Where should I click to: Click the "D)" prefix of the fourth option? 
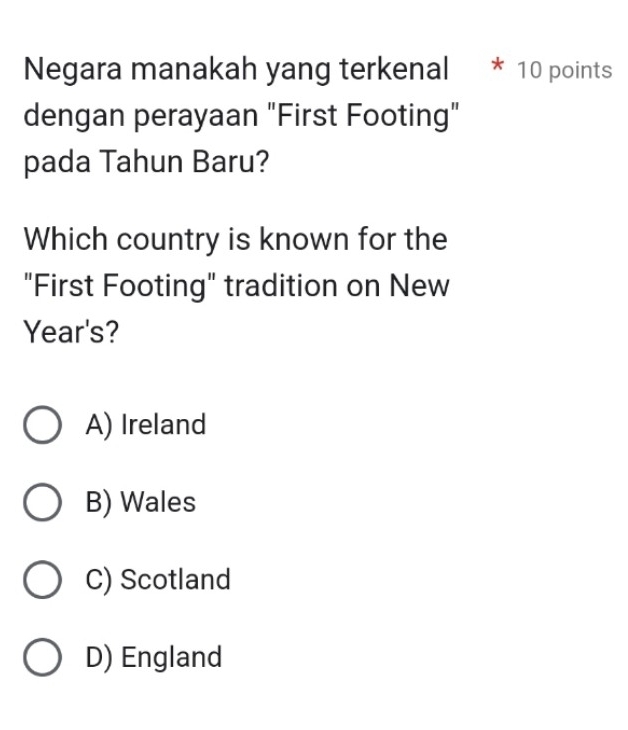click(100, 658)
